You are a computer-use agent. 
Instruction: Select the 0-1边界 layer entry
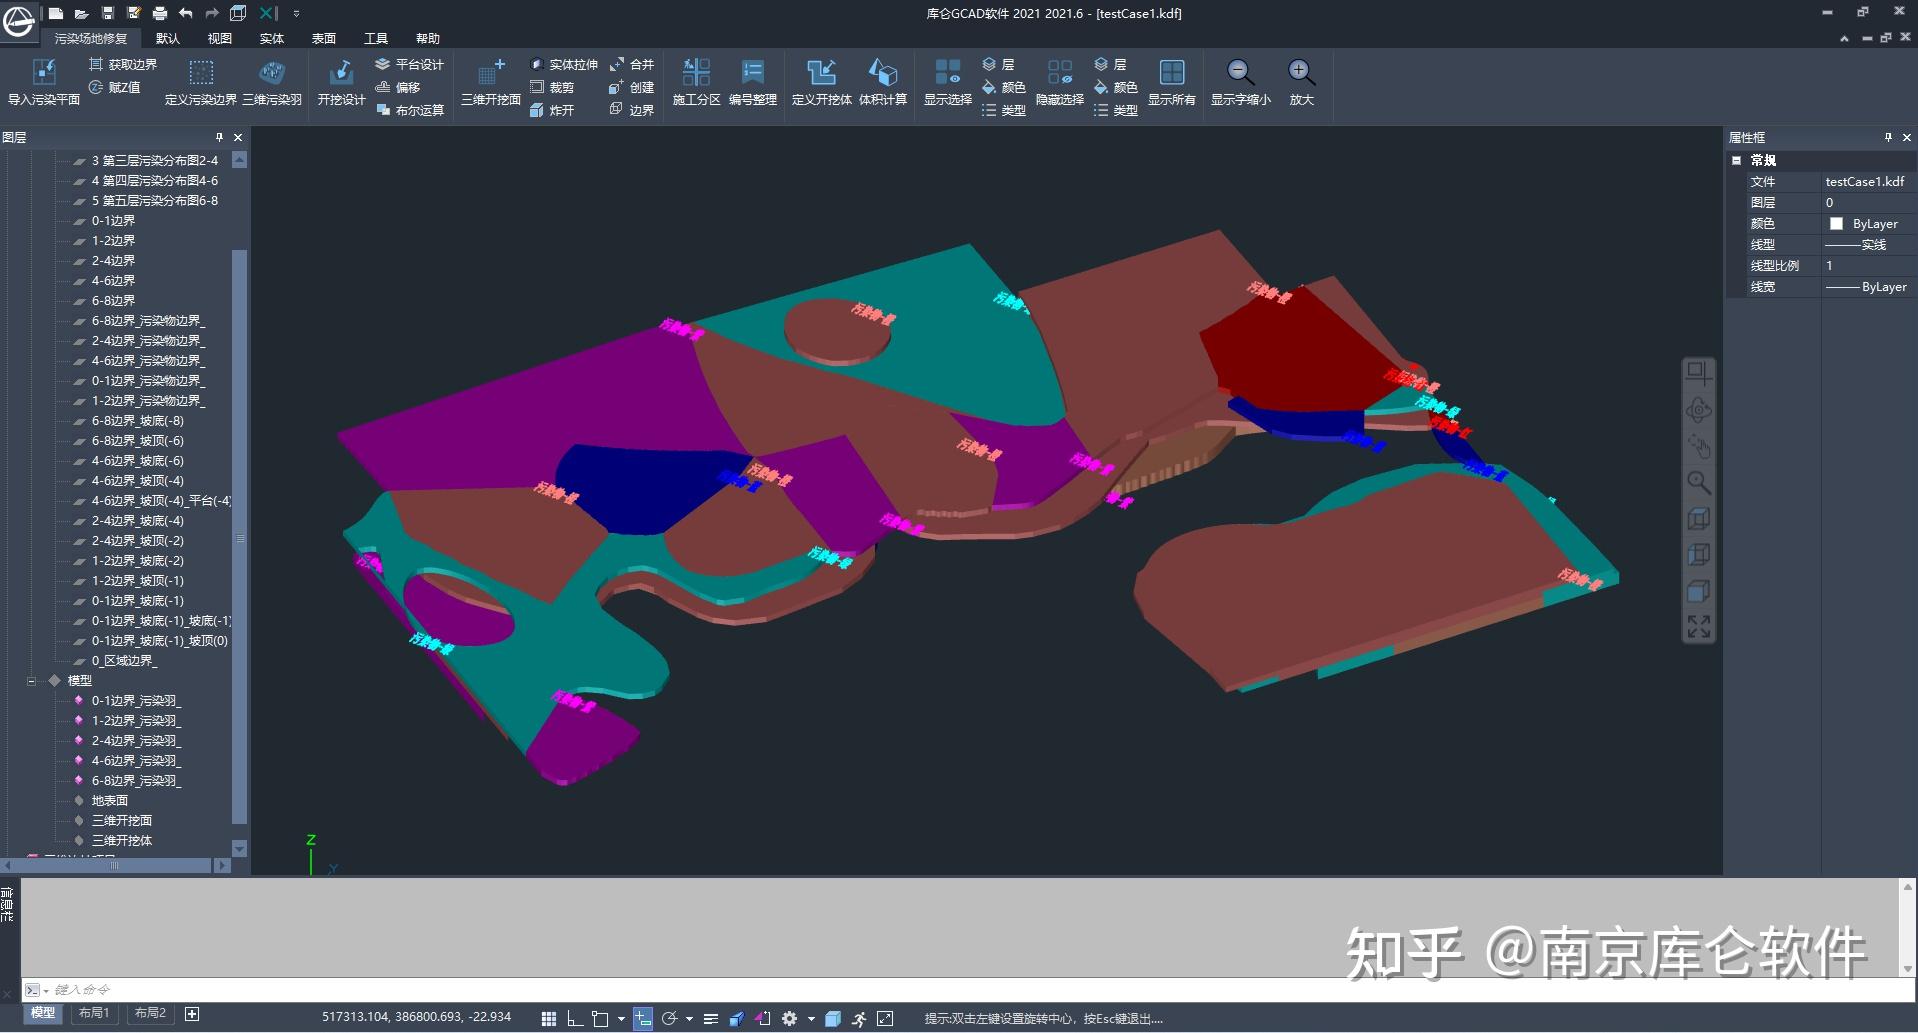(112, 220)
